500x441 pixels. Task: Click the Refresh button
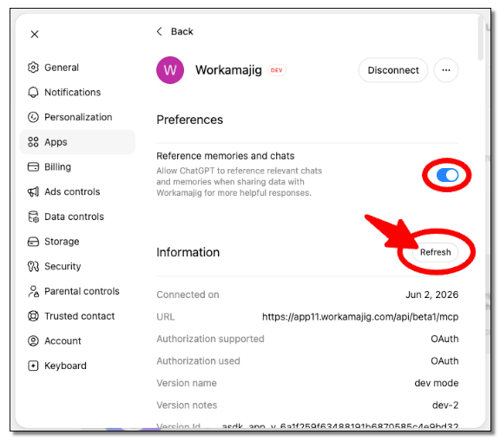tap(435, 252)
